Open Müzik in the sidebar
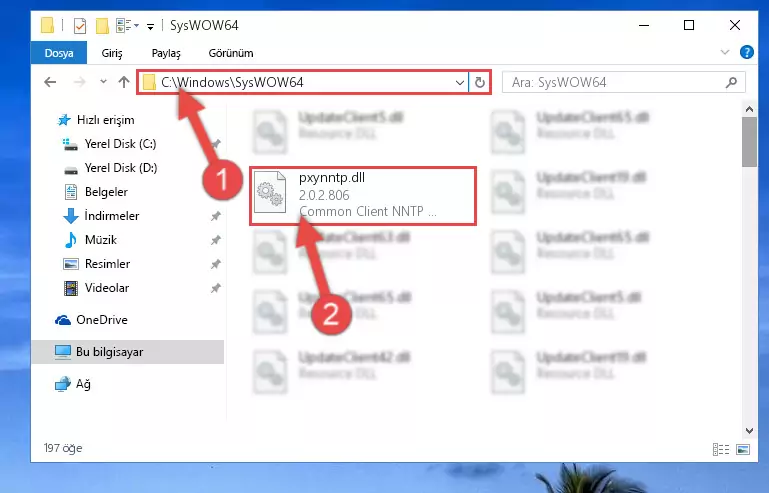769x493 pixels. [x=101, y=240]
